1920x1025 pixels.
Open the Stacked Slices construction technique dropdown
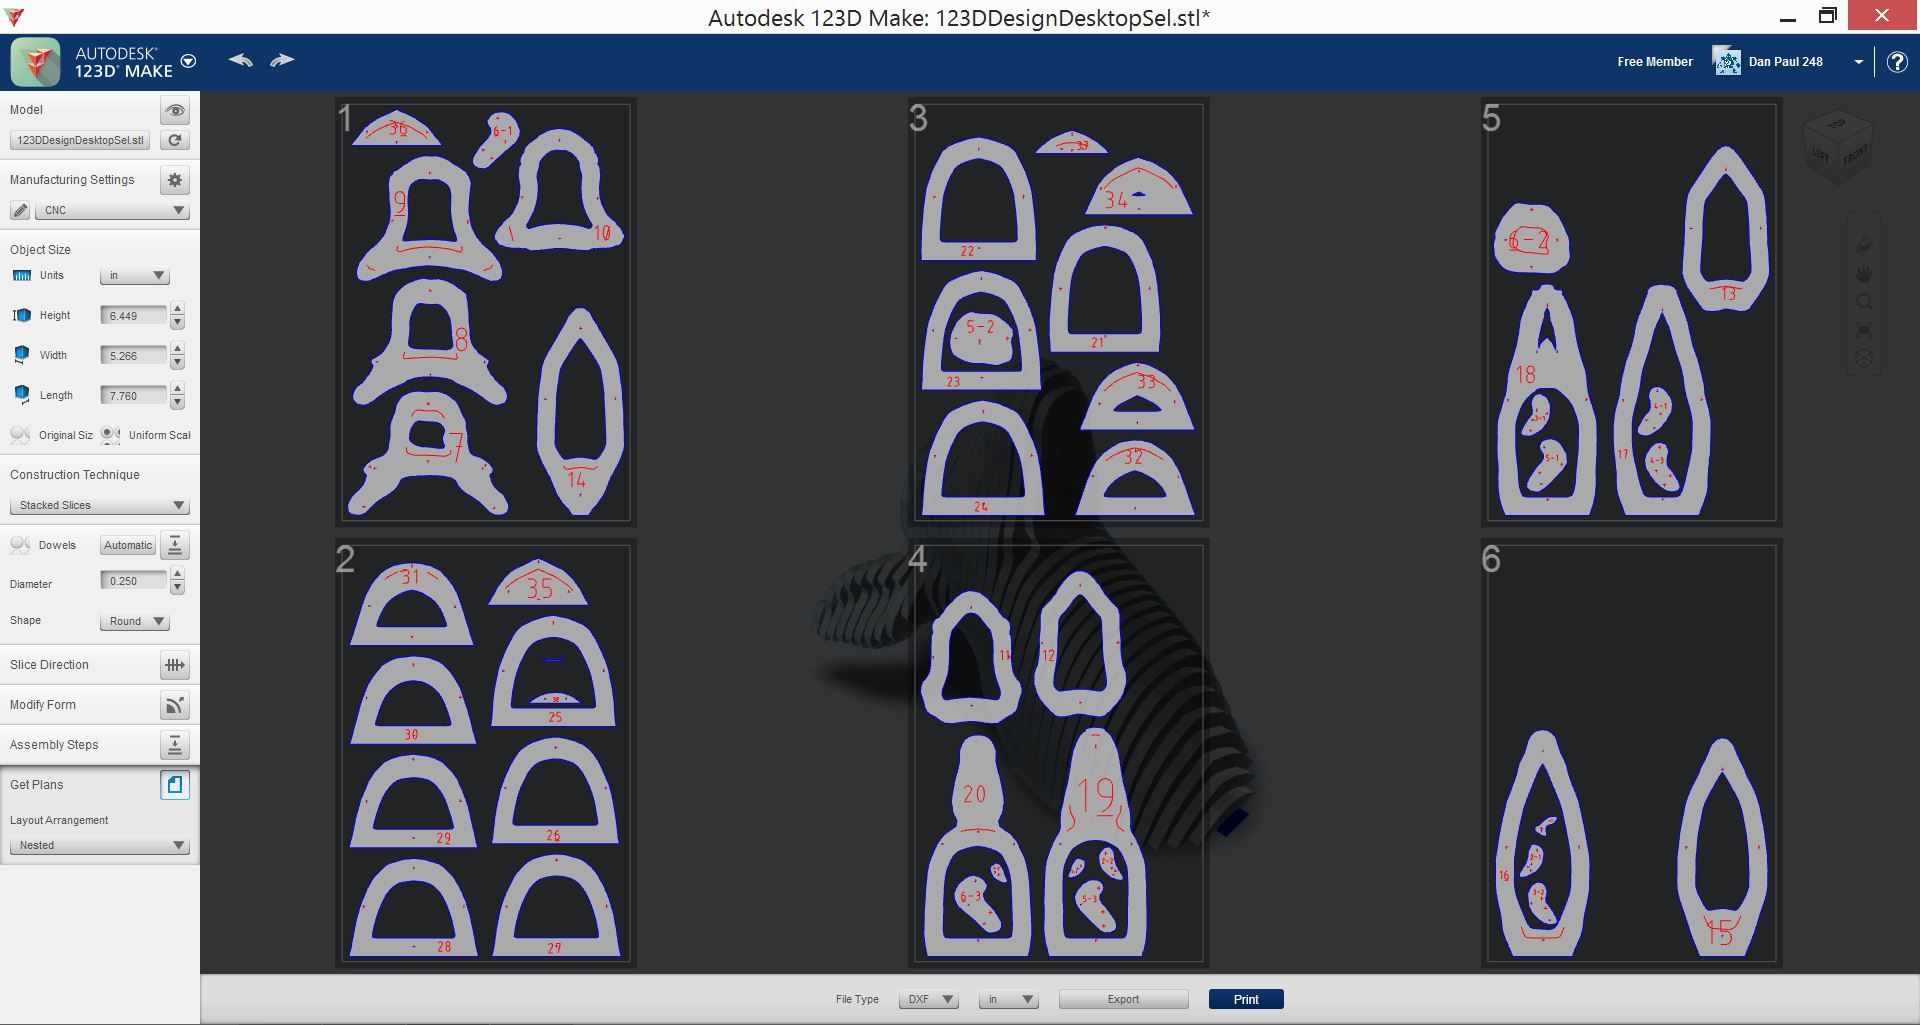click(x=99, y=505)
